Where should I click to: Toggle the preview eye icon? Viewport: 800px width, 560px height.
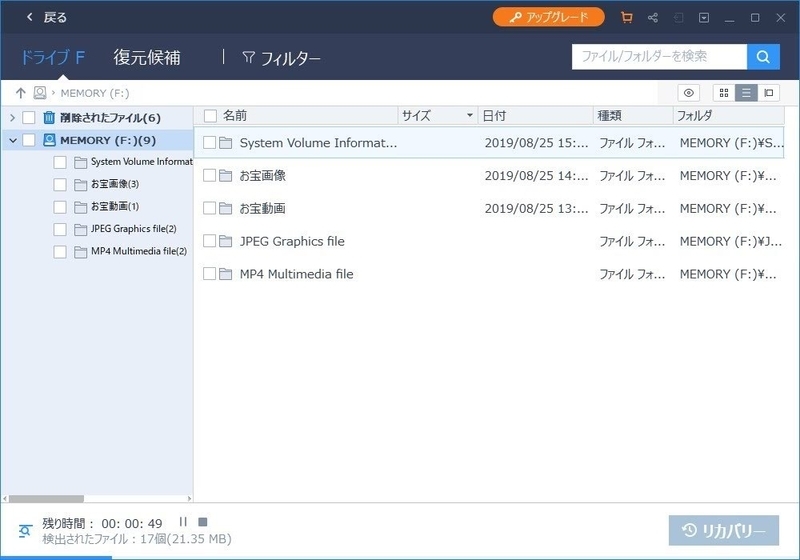[688, 93]
